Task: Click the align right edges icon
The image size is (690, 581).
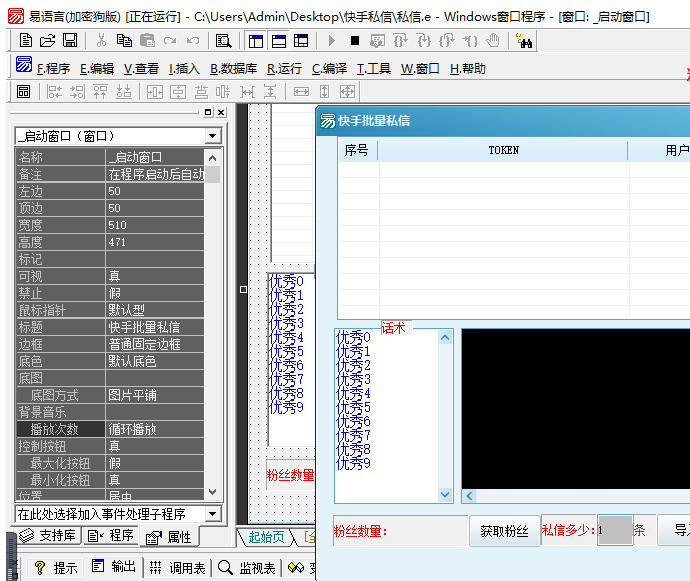Action: 77,92
